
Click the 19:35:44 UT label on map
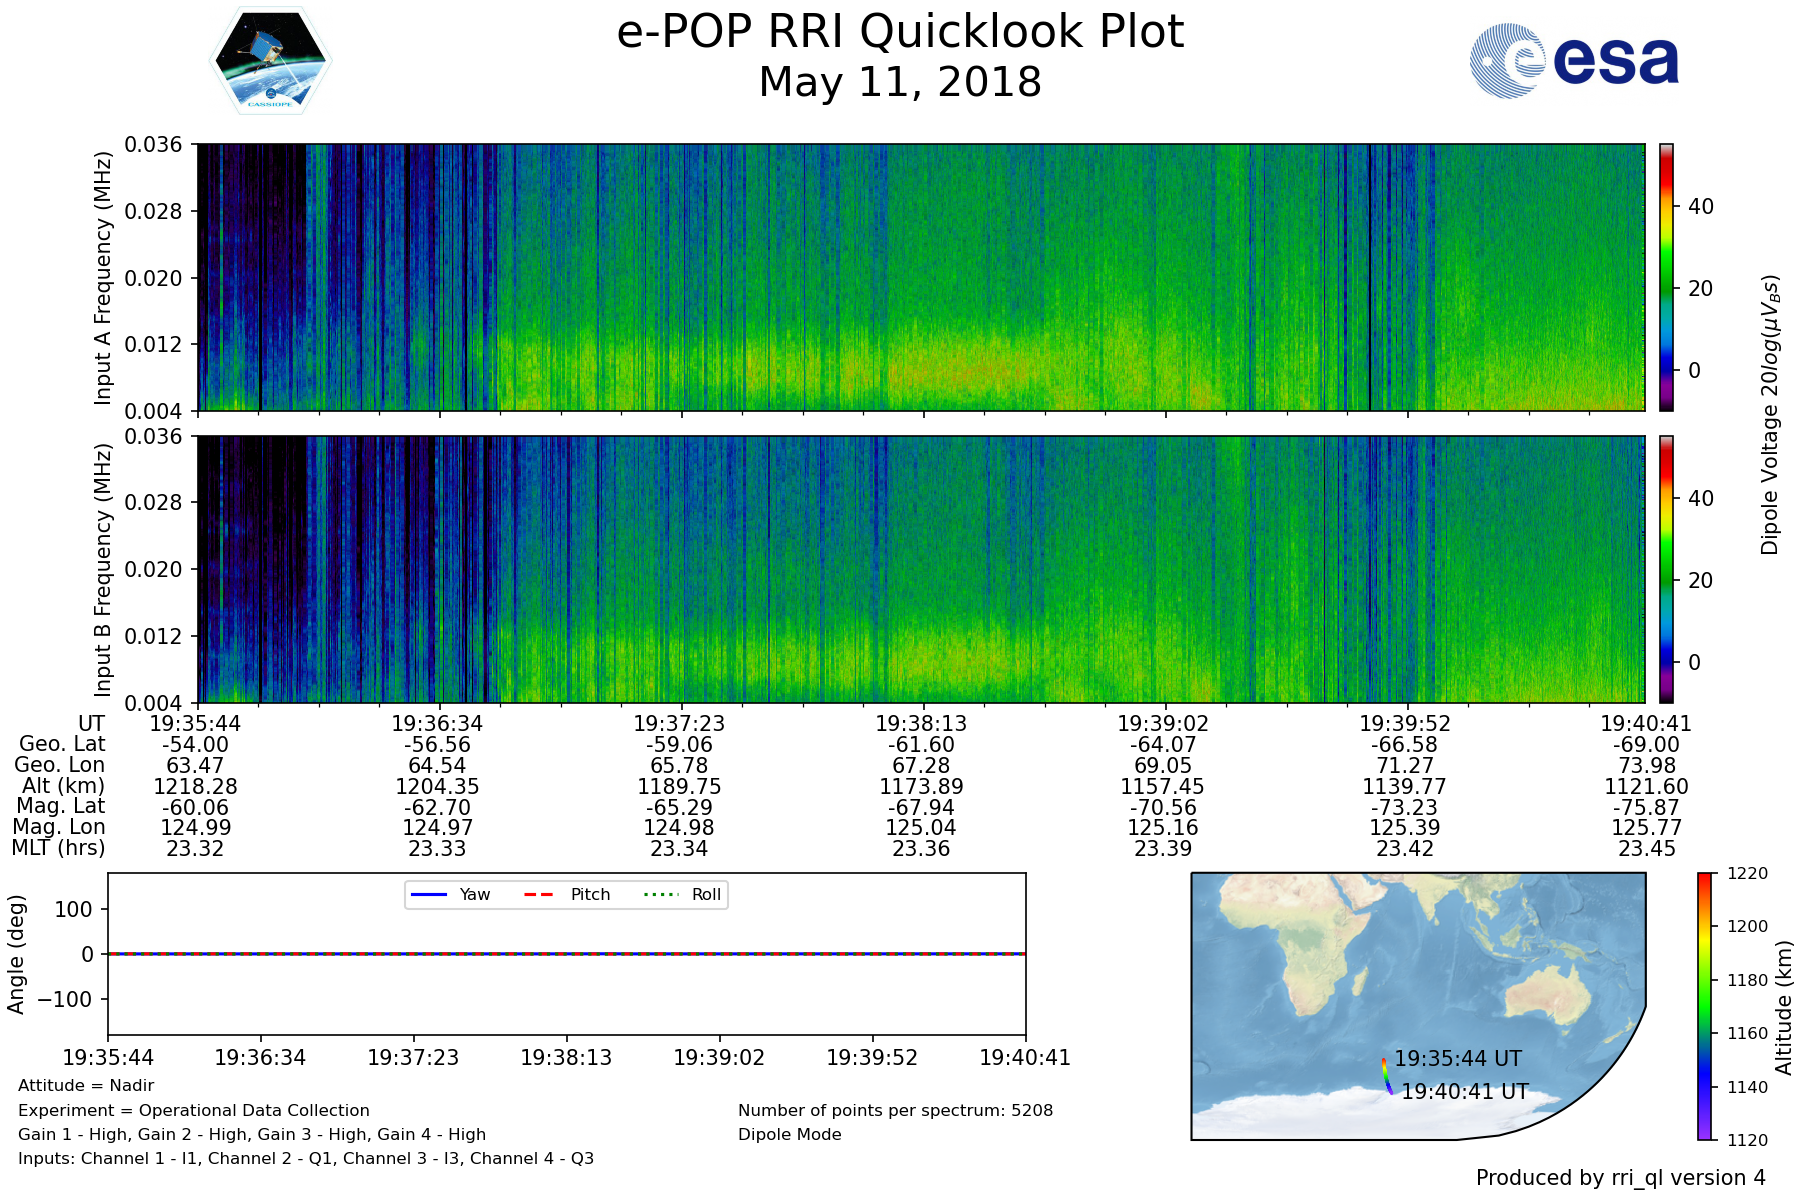click(1457, 1058)
